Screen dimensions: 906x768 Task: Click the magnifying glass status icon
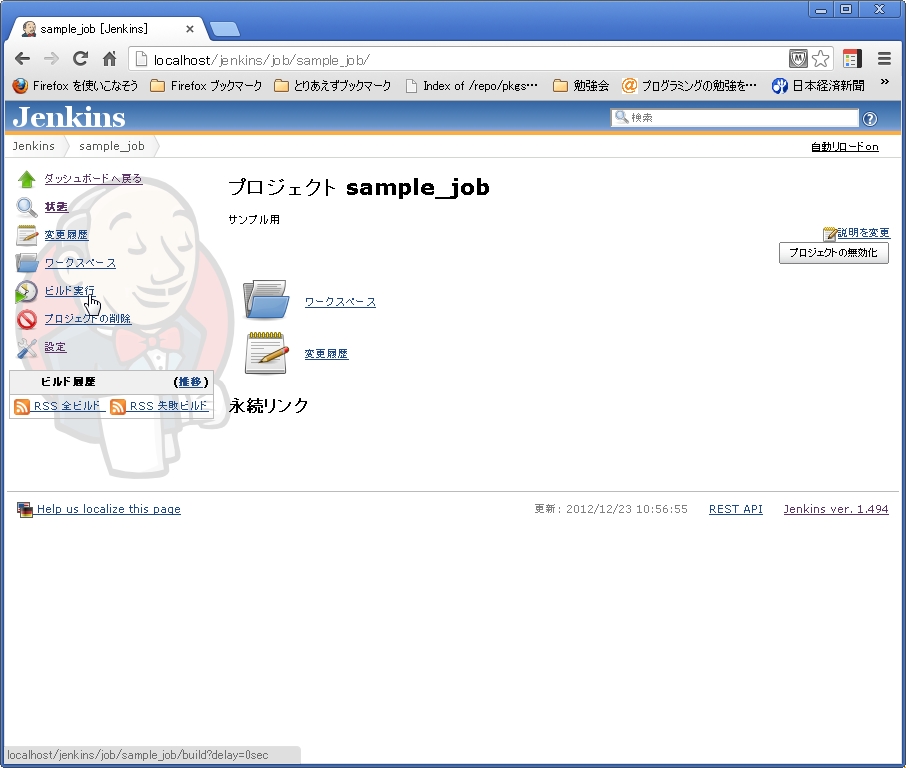click(27, 207)
